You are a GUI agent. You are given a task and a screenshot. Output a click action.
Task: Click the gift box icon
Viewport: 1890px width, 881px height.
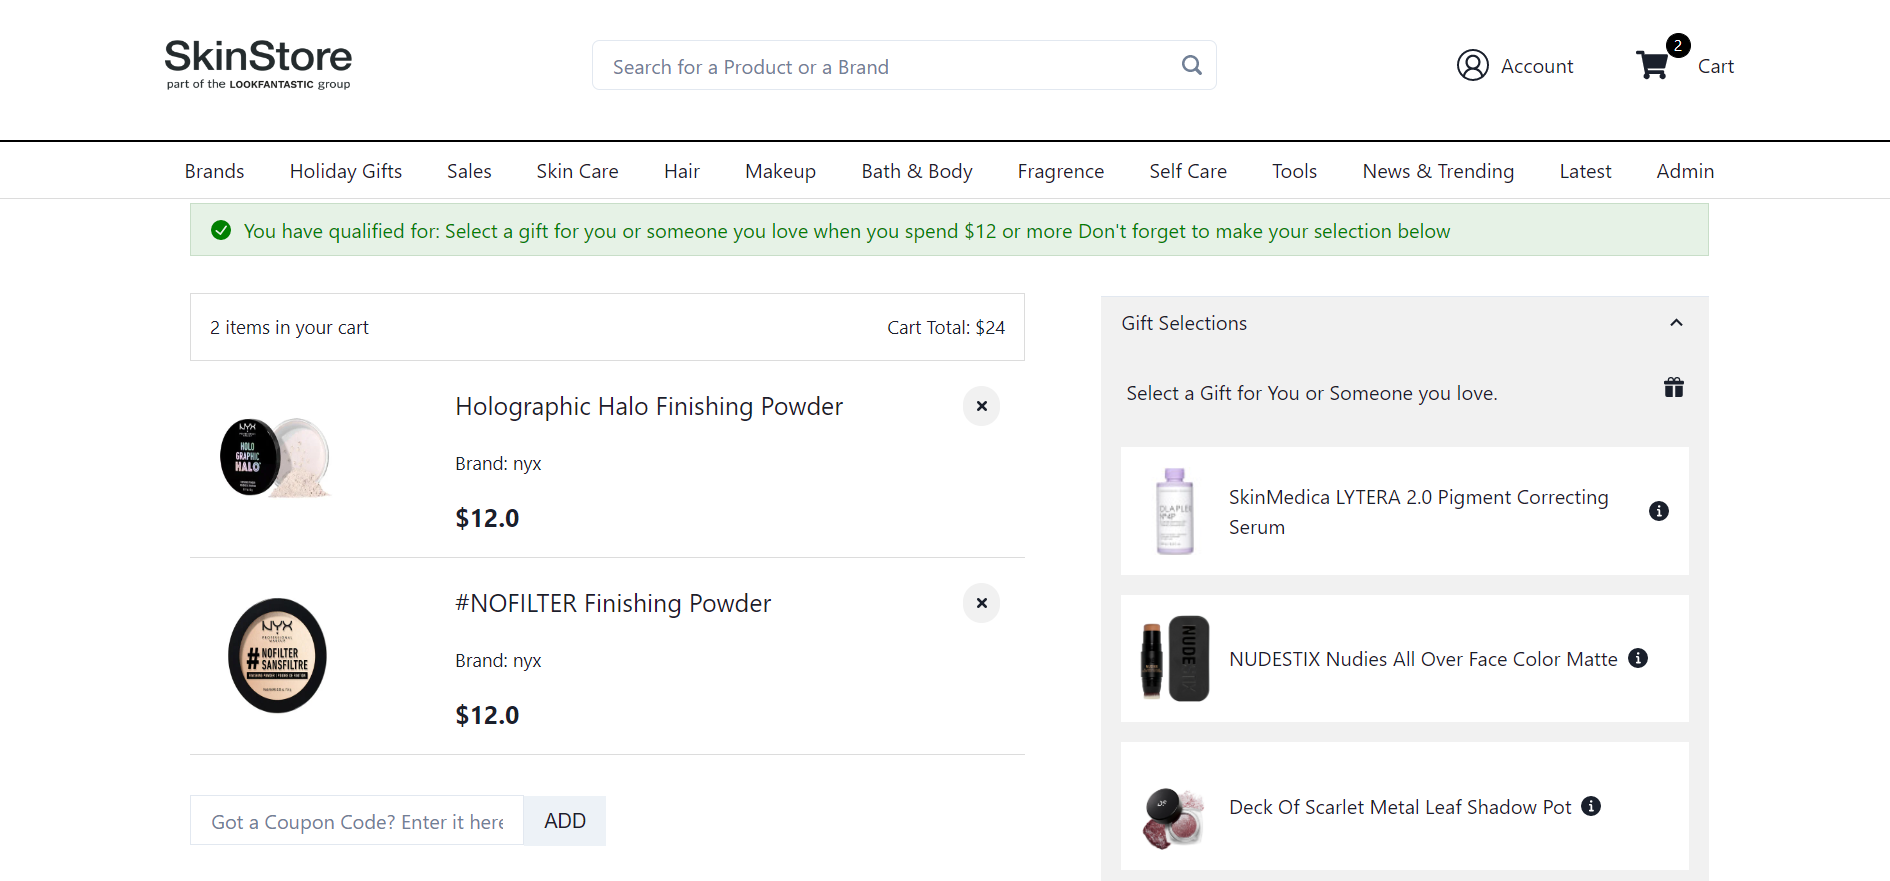[x=1673, y=388]
